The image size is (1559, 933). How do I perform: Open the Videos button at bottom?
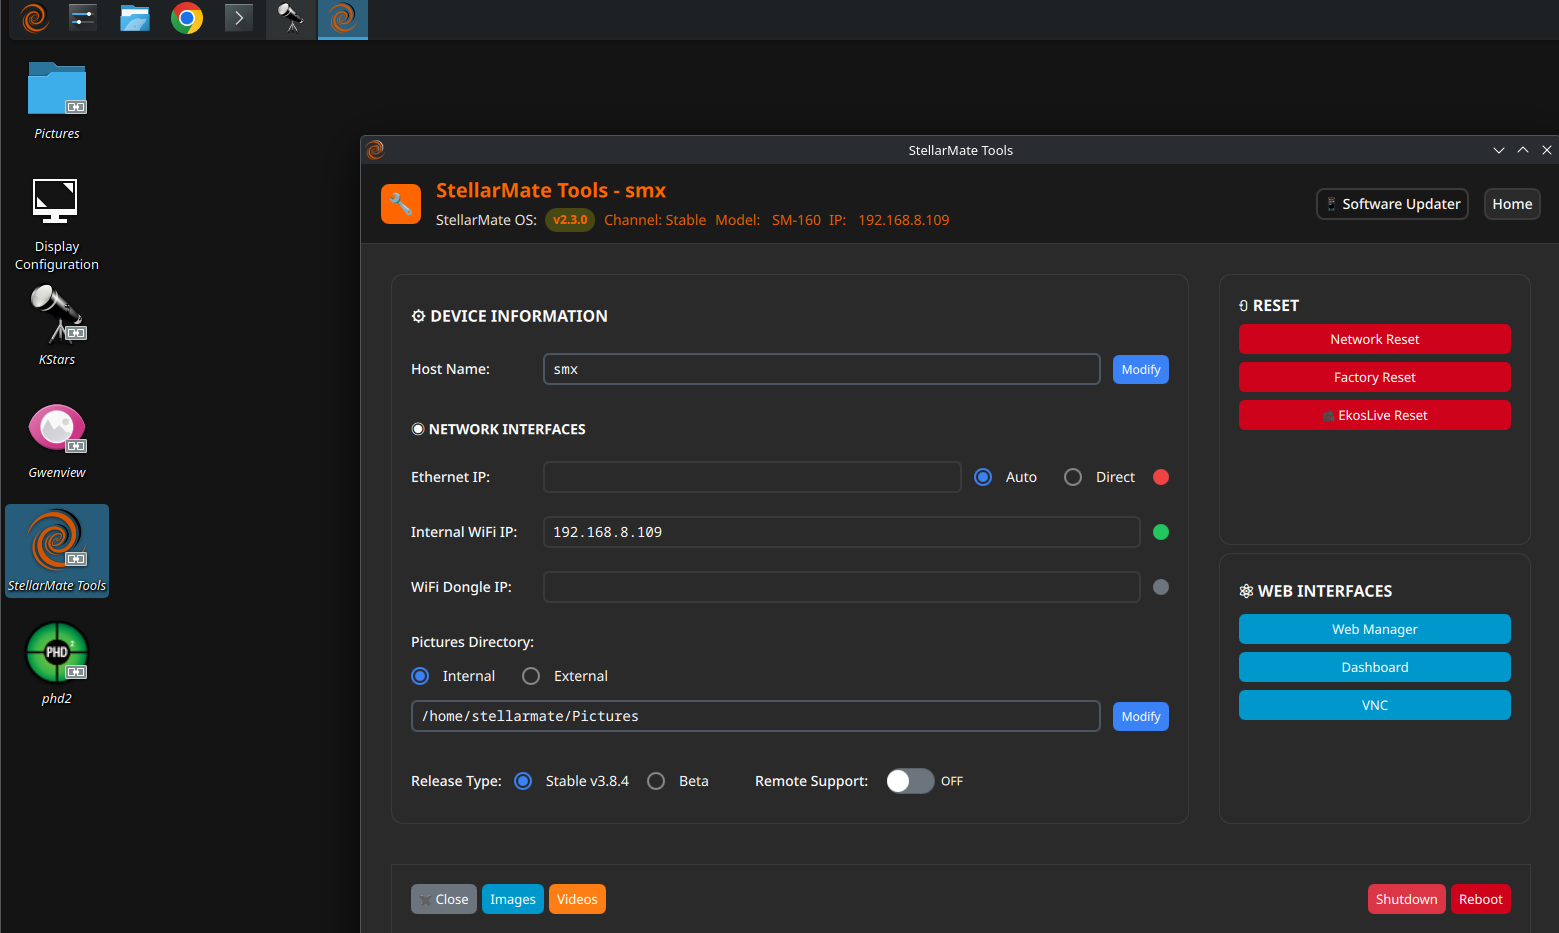[577, 899]
